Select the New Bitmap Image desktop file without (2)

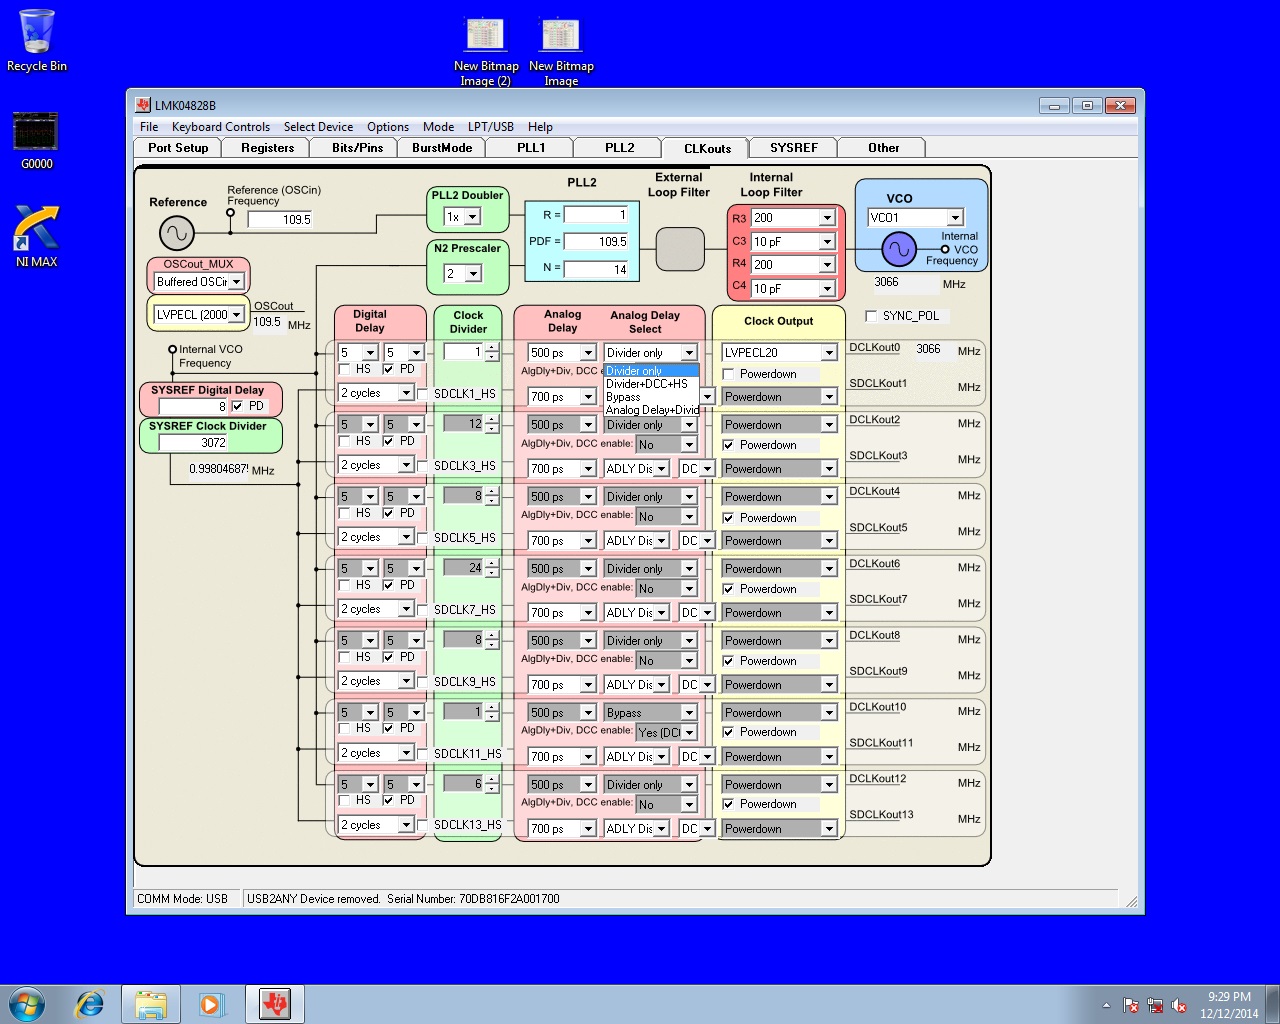tap(561, 52)
